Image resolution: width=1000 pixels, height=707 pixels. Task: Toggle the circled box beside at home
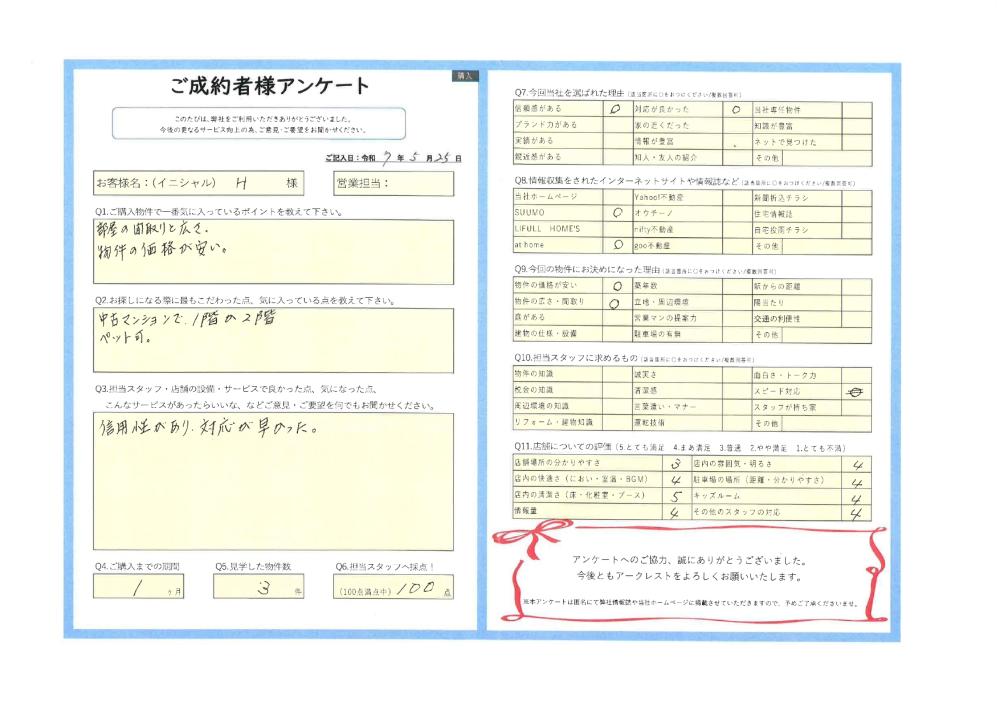coord(617,245)
